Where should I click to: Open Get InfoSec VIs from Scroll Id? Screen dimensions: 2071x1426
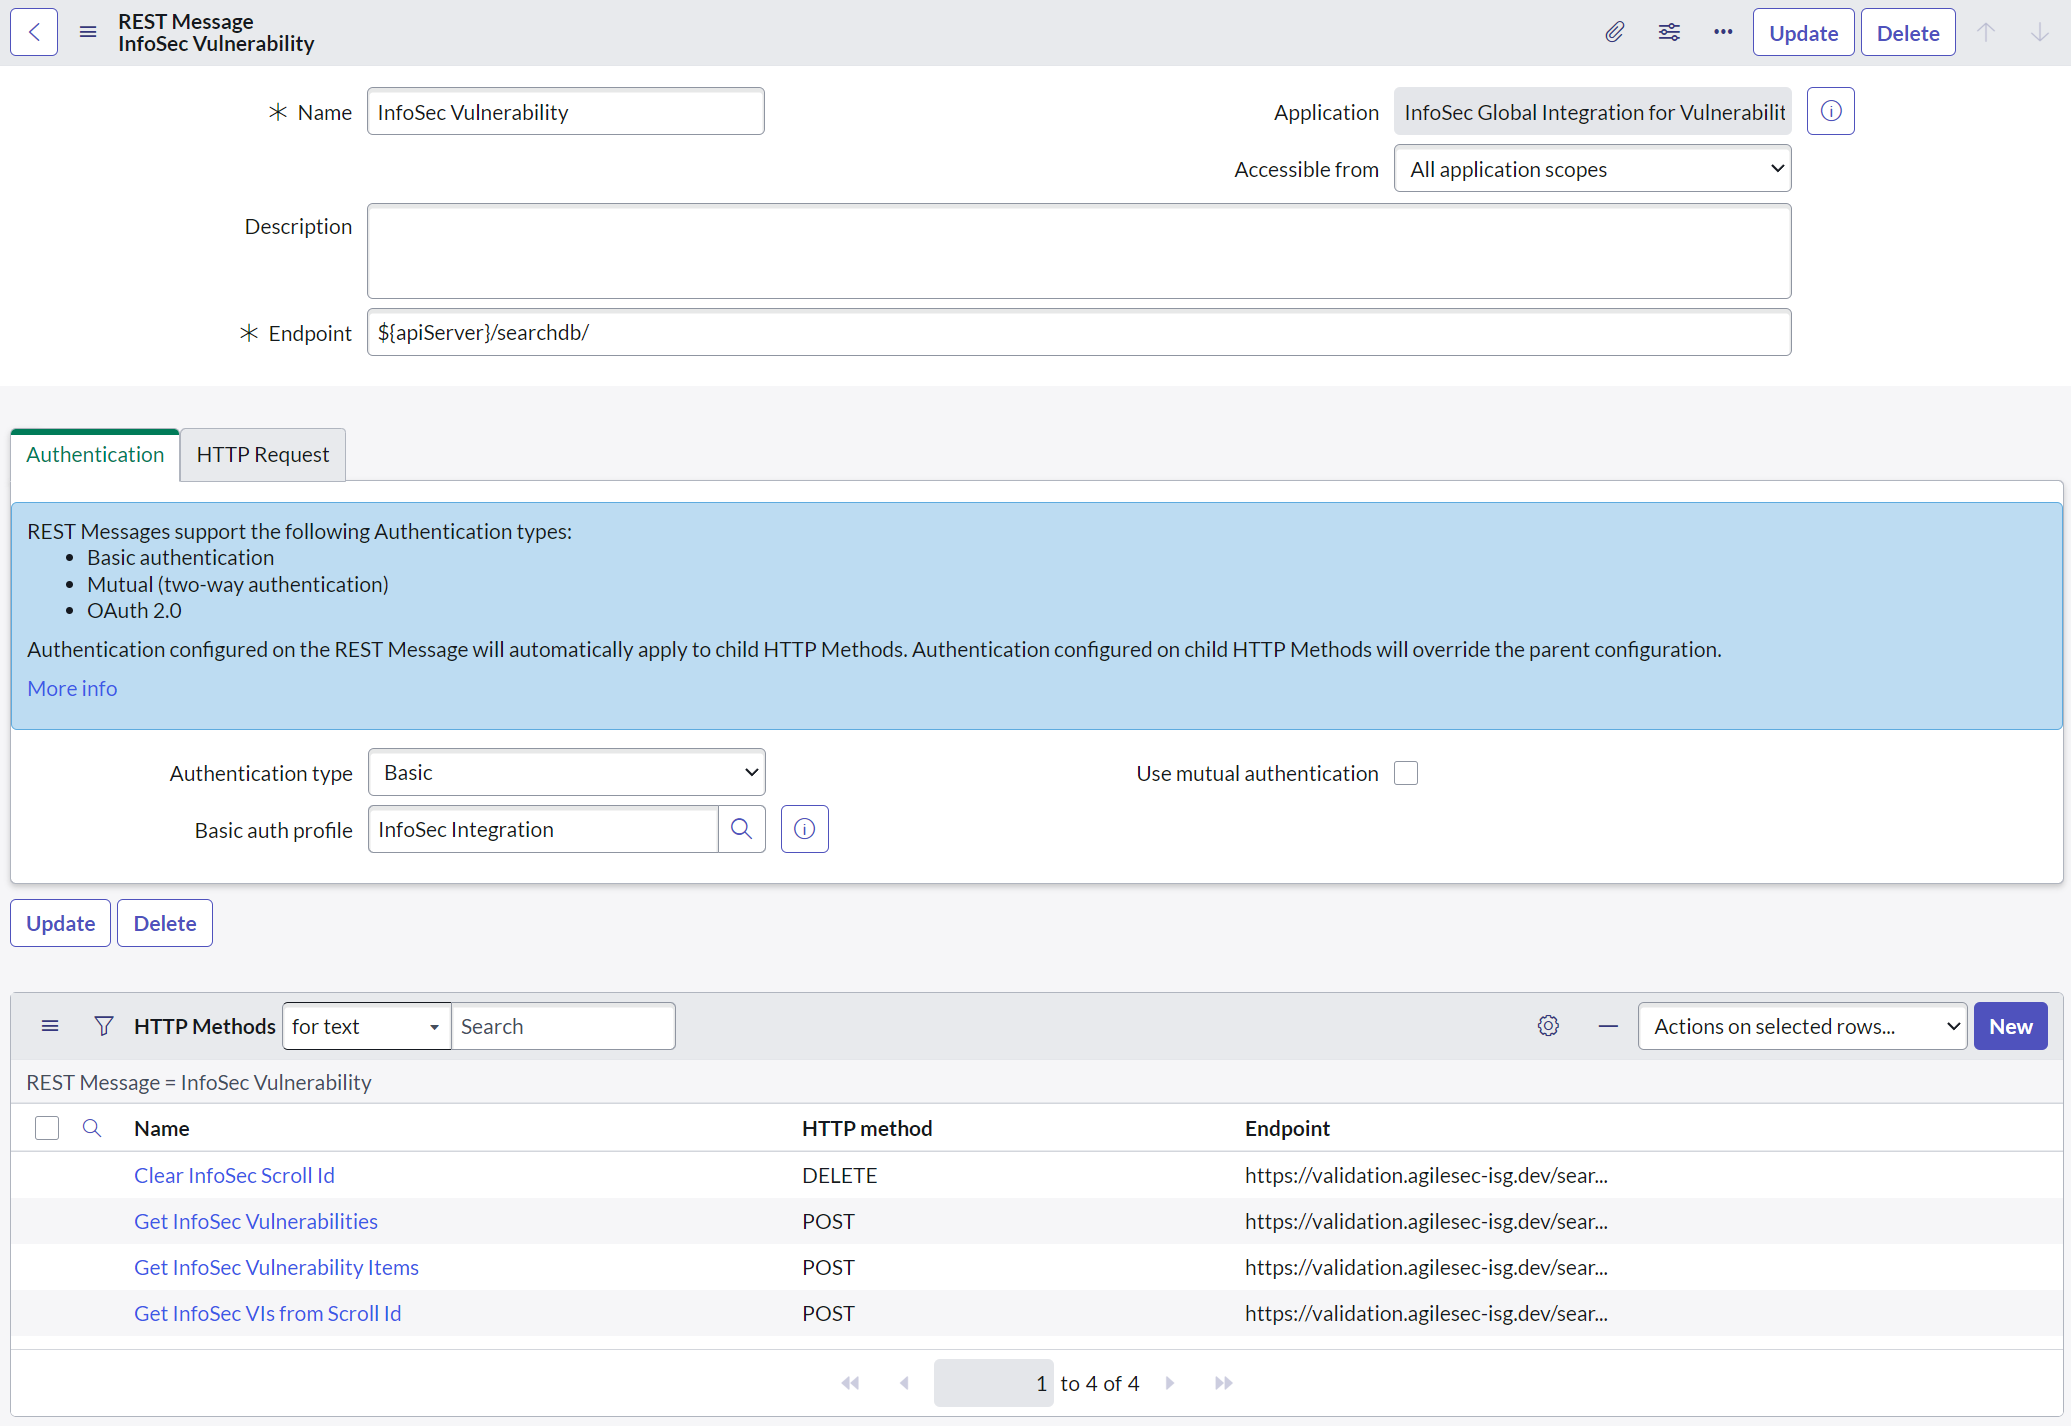(x=268, y=1313)
